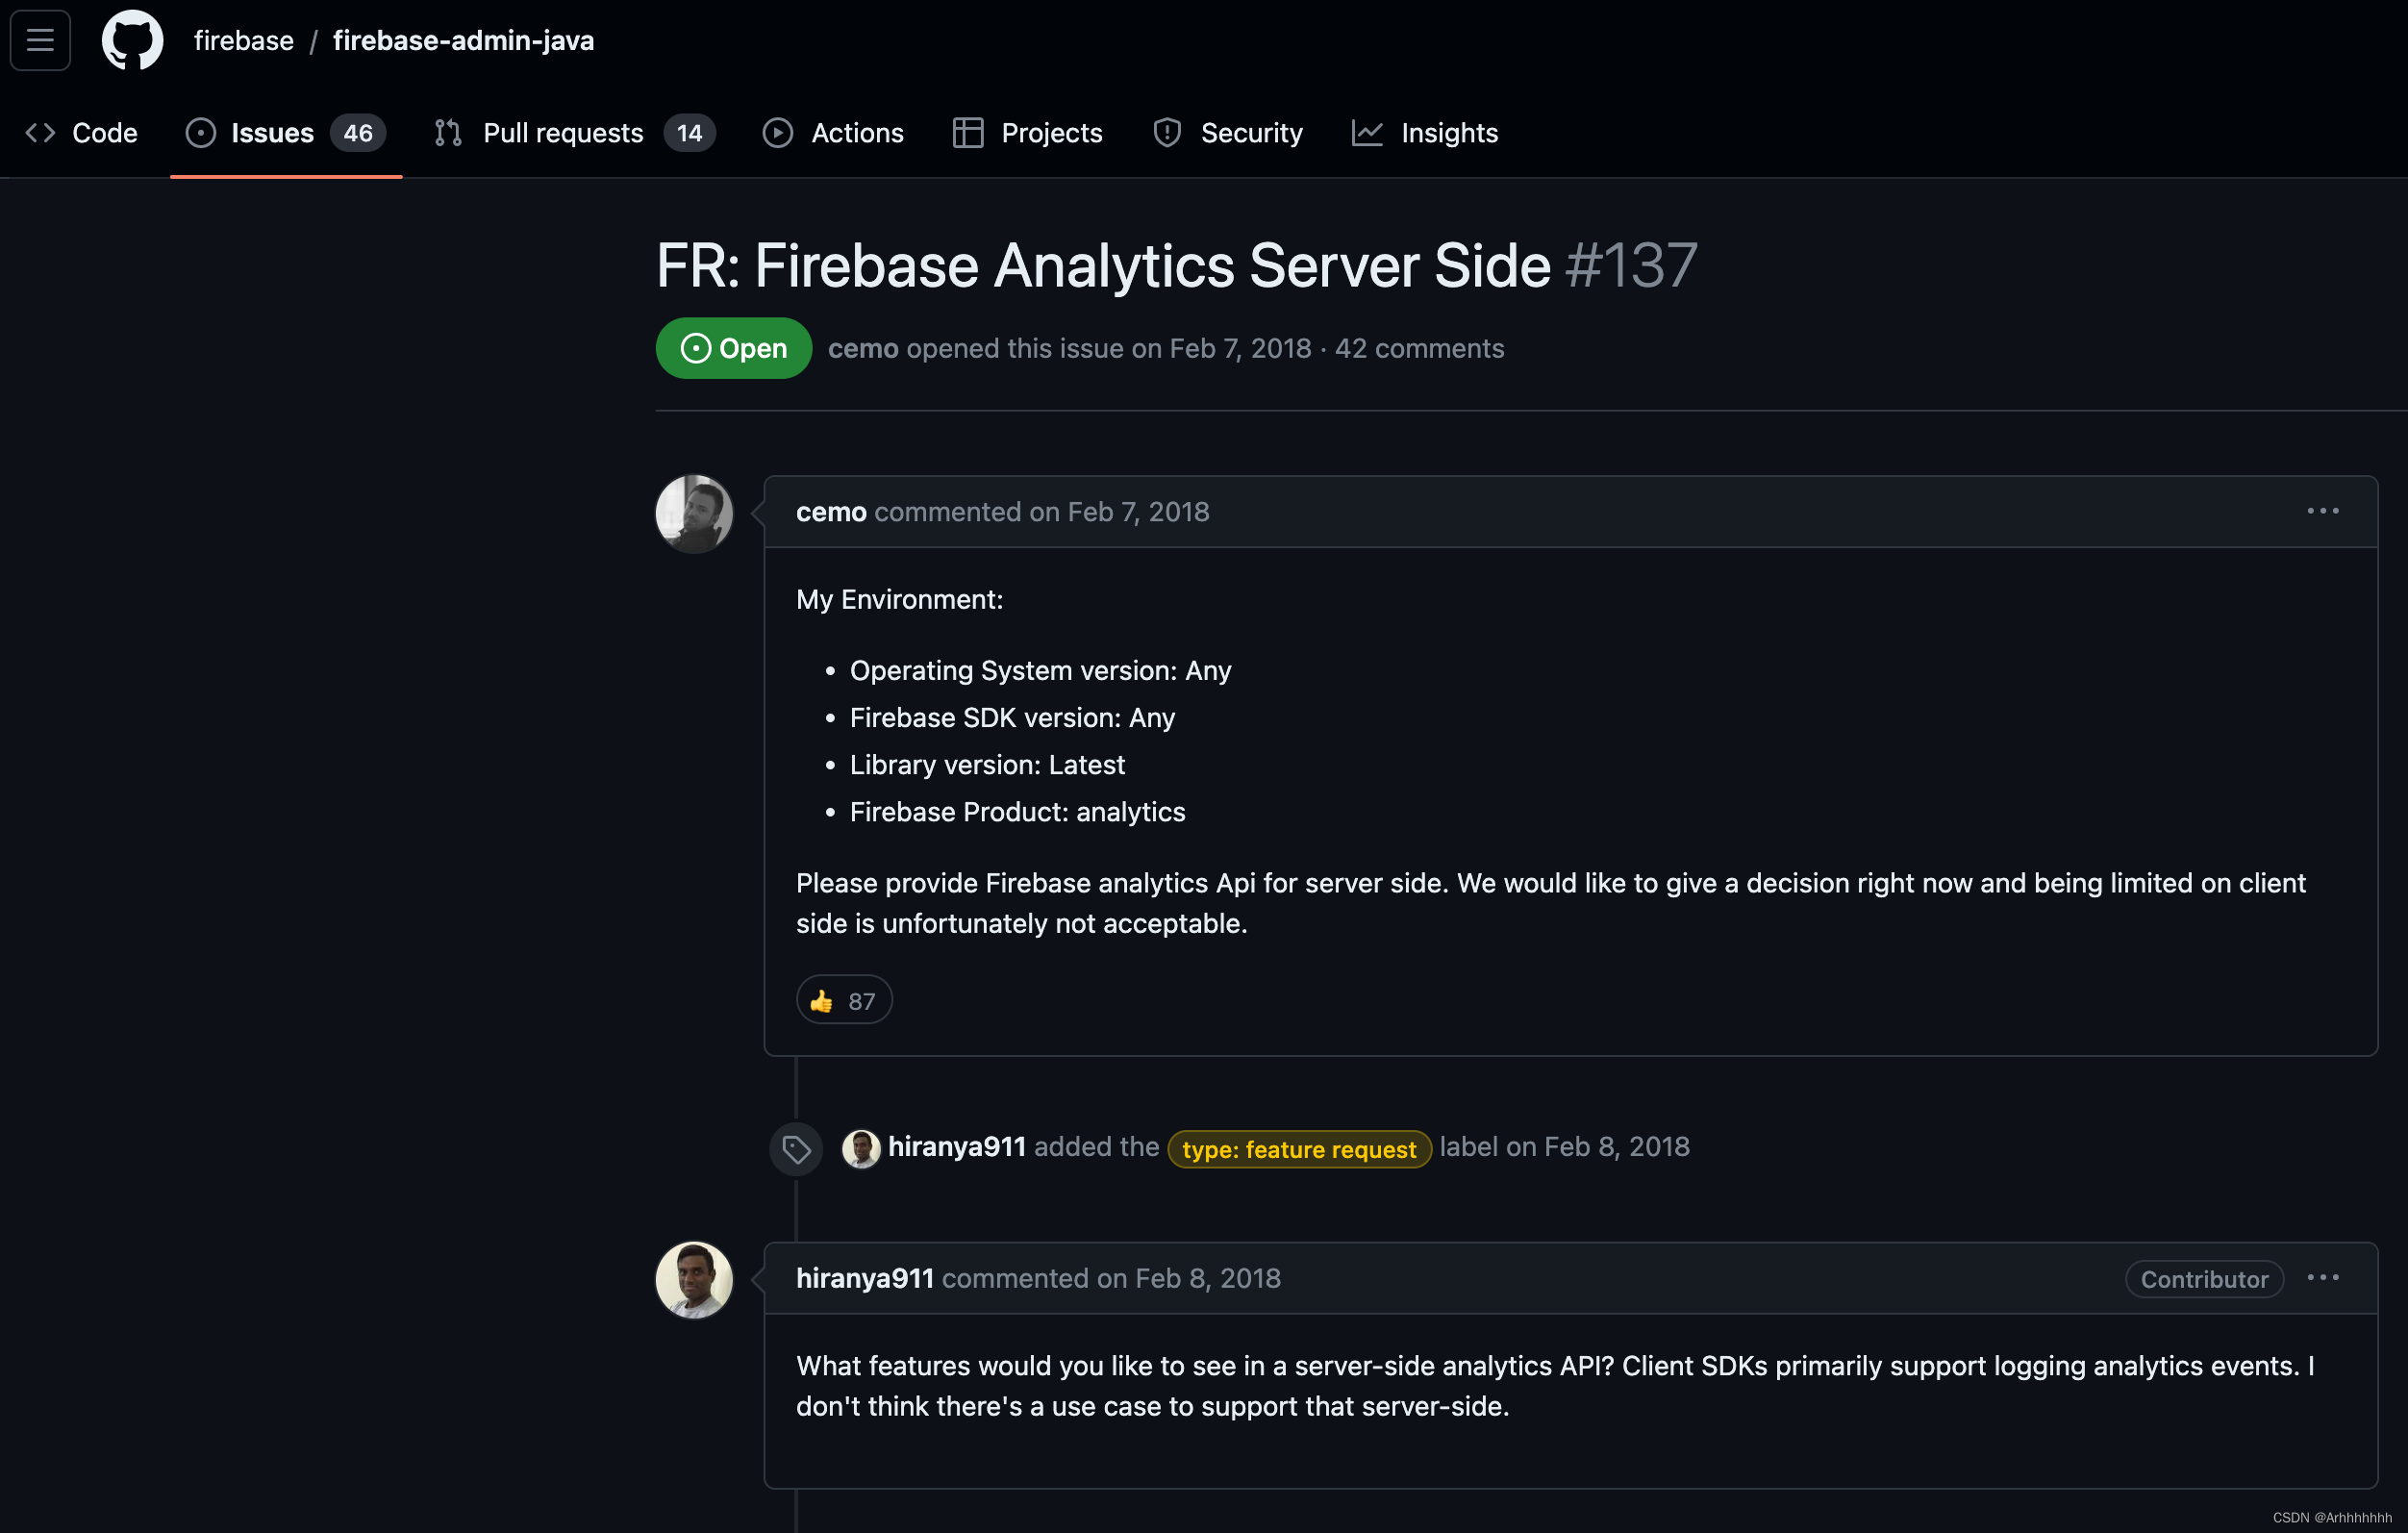
Task: Switch to the Code tab
Action: 82,133
